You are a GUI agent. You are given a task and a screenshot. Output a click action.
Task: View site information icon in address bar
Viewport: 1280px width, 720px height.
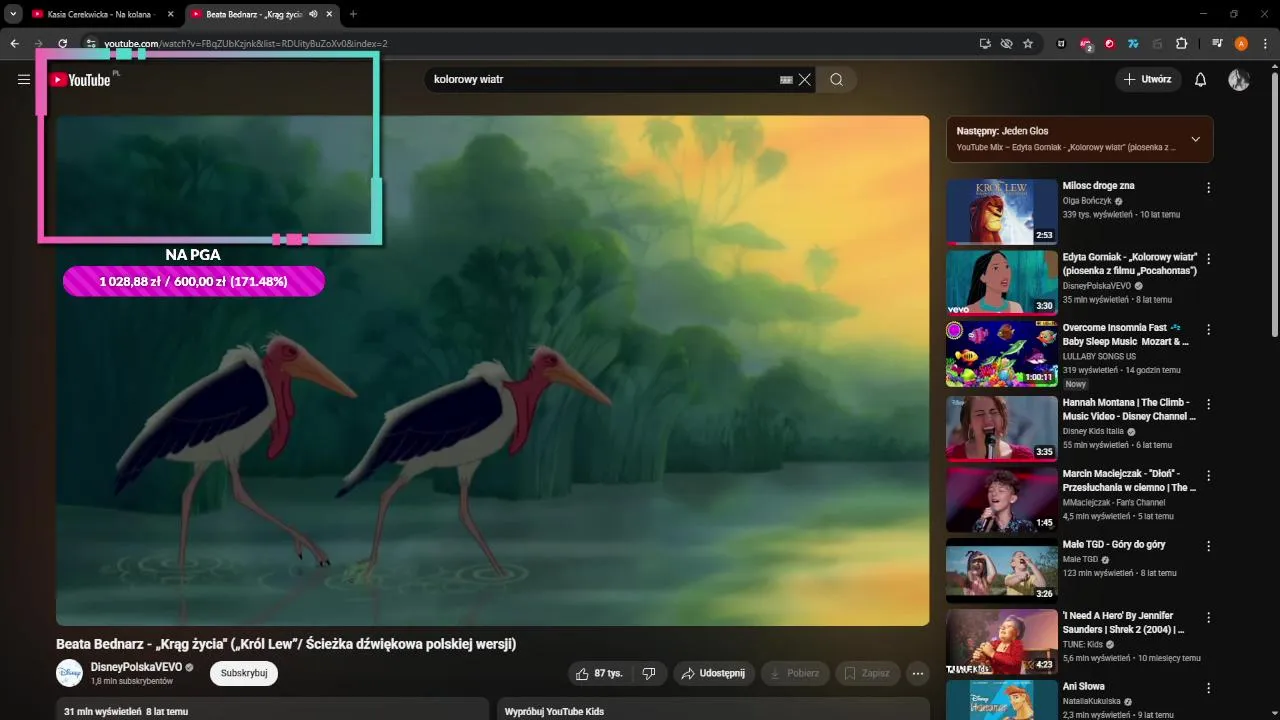[x=91, y=44]
